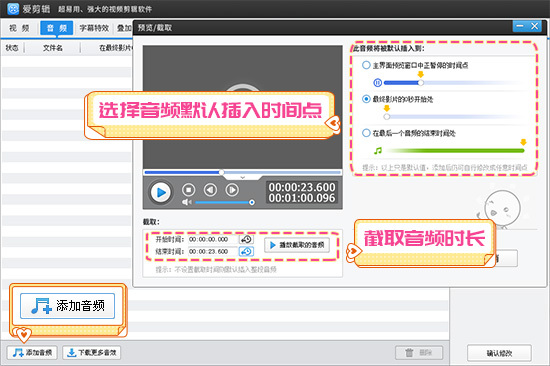Click 播放截取的音频 to play the clipped audio

tap(297, 245)
